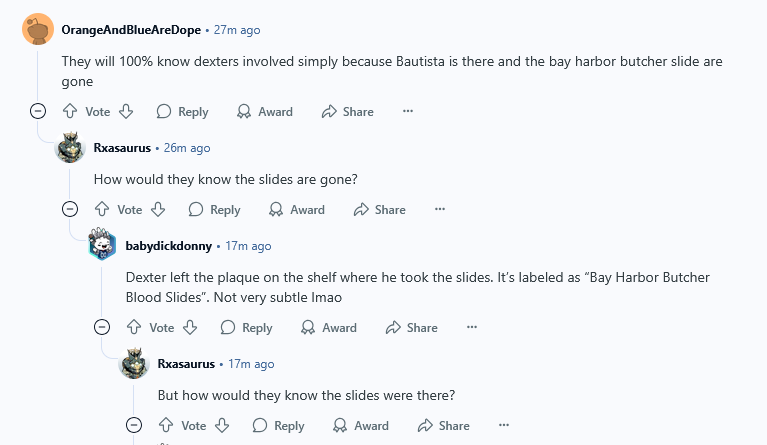Image resolution: width=767 pixels, height=445 pixels.
Task: Collapse Rxasaurus's 26m ago reply thread
Action: pos(70,210)
